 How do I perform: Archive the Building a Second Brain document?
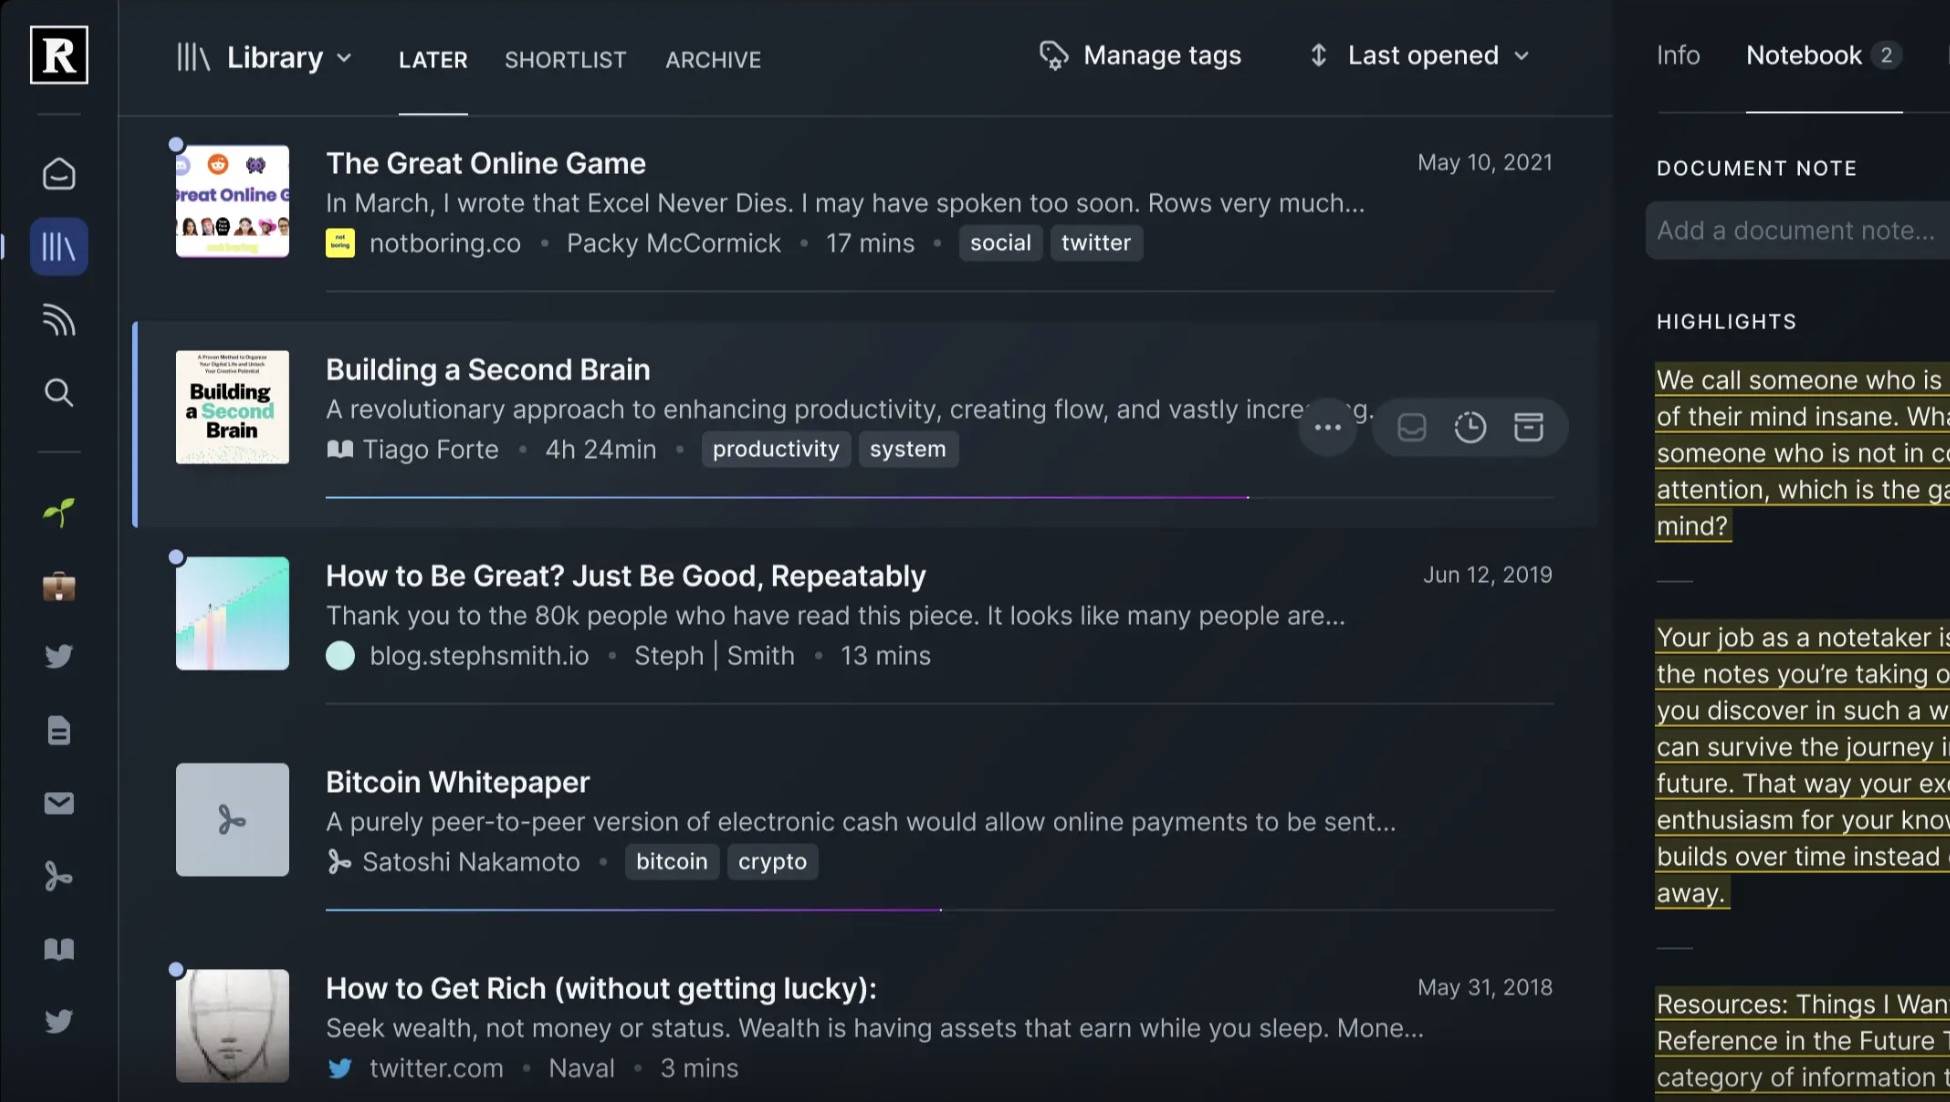[1528, 427]
